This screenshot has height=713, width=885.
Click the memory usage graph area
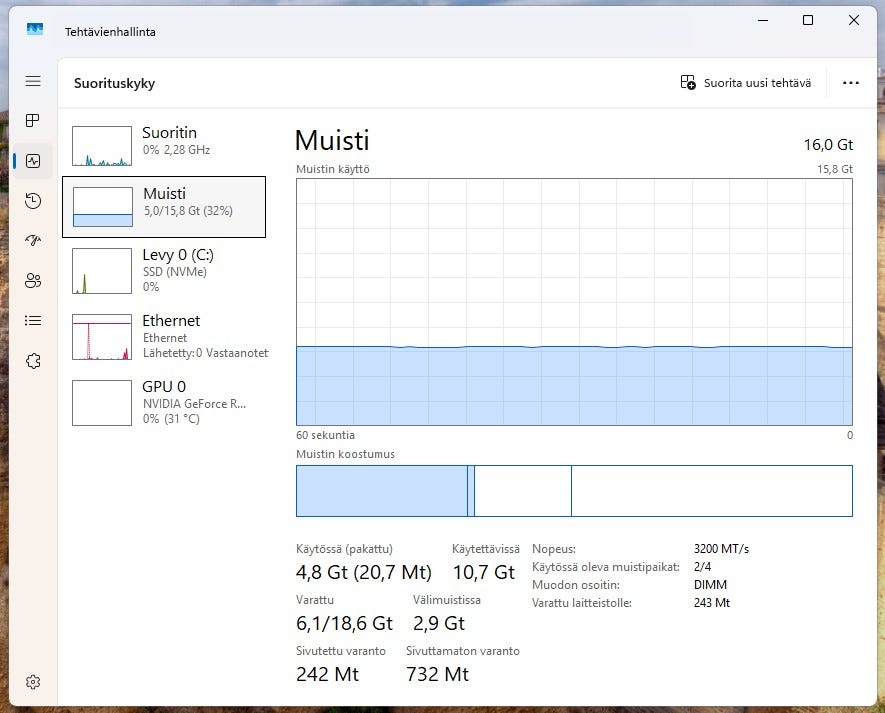574,302
